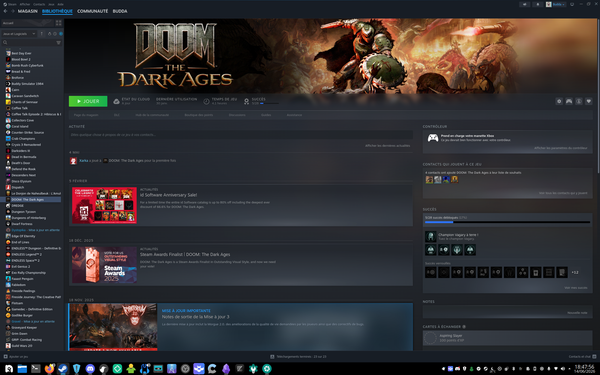Open the Discussions link
Image resolution: width=600 pixels, height=375 pixels.
click(237, 115)
